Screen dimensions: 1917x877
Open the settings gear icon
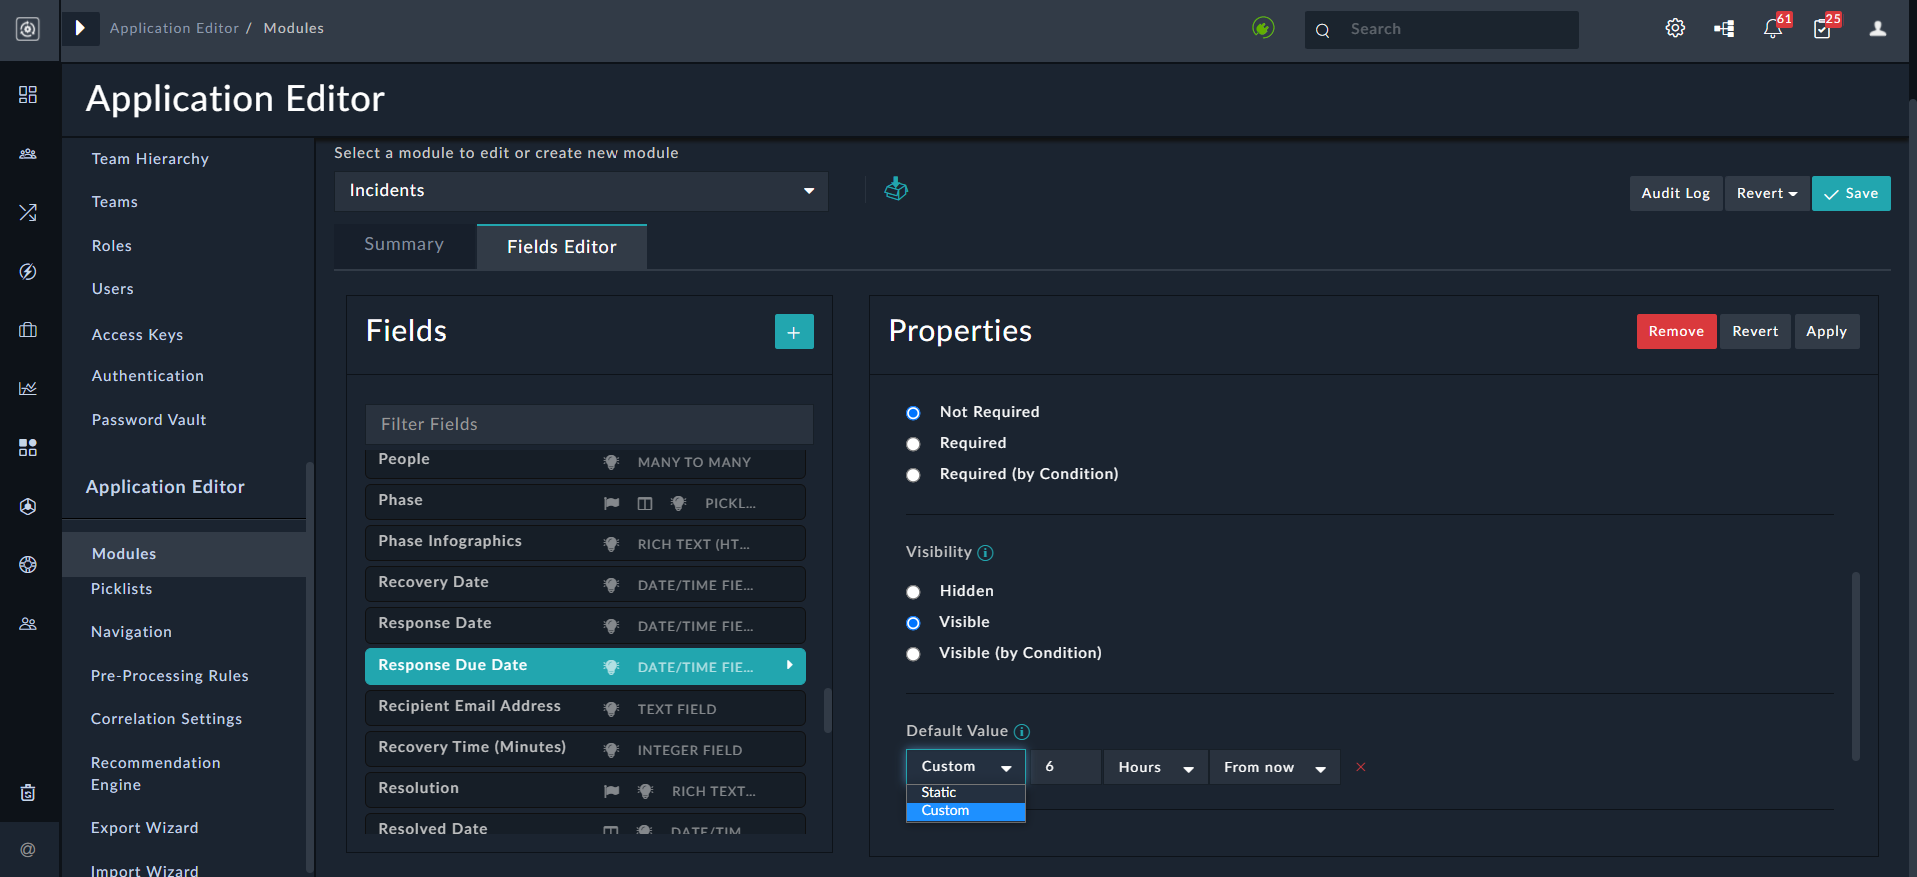point(1675,29)
